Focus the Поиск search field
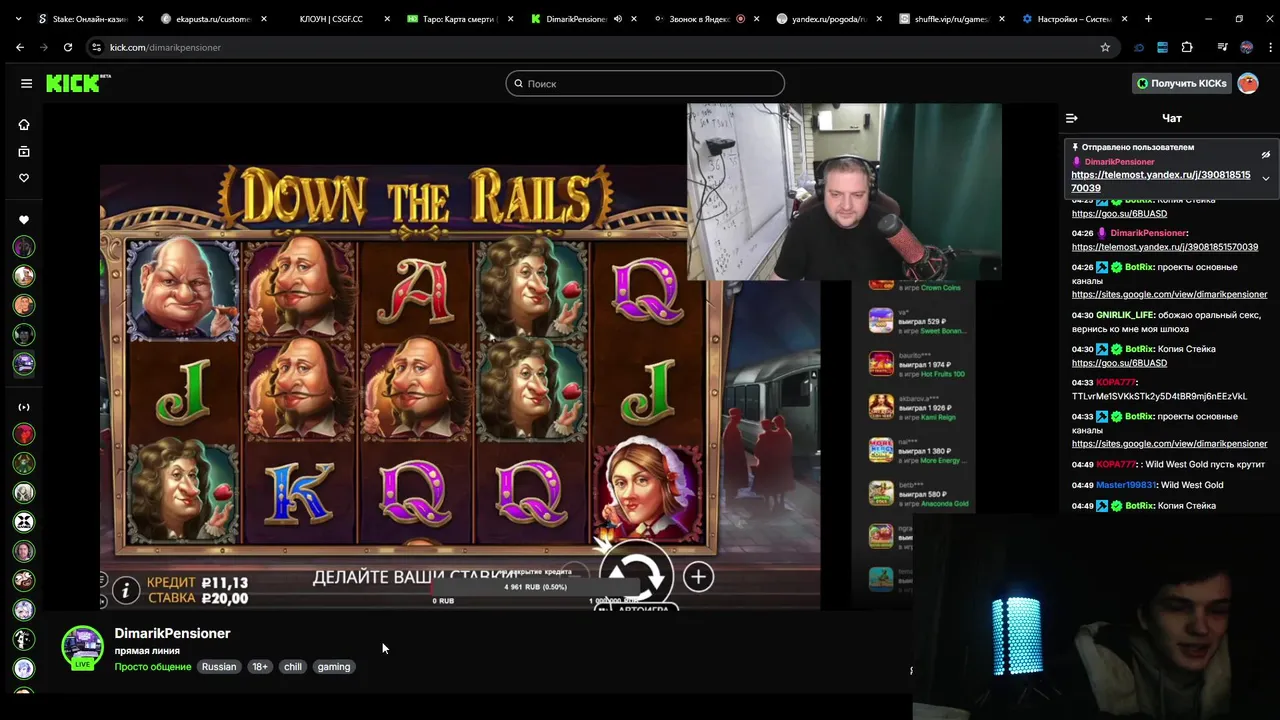This screenshot has width=1280, height=720. pos(645,84)
